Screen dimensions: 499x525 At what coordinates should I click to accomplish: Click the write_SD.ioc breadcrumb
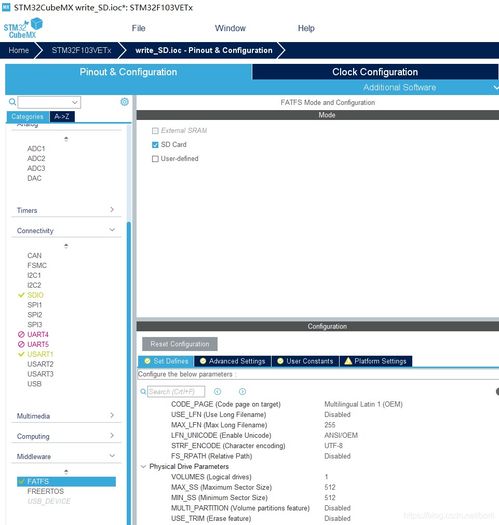[204, 50]
